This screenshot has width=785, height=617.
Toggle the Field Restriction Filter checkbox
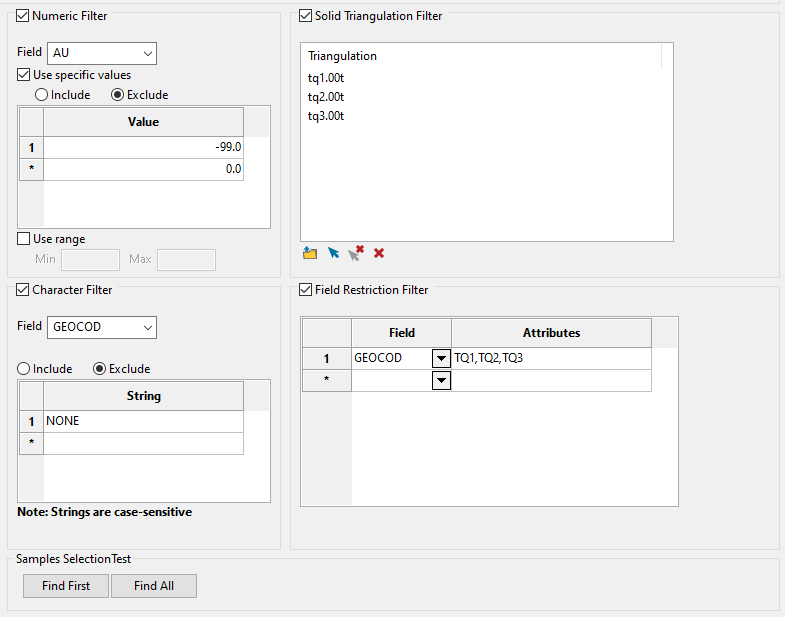click(306, 290)
